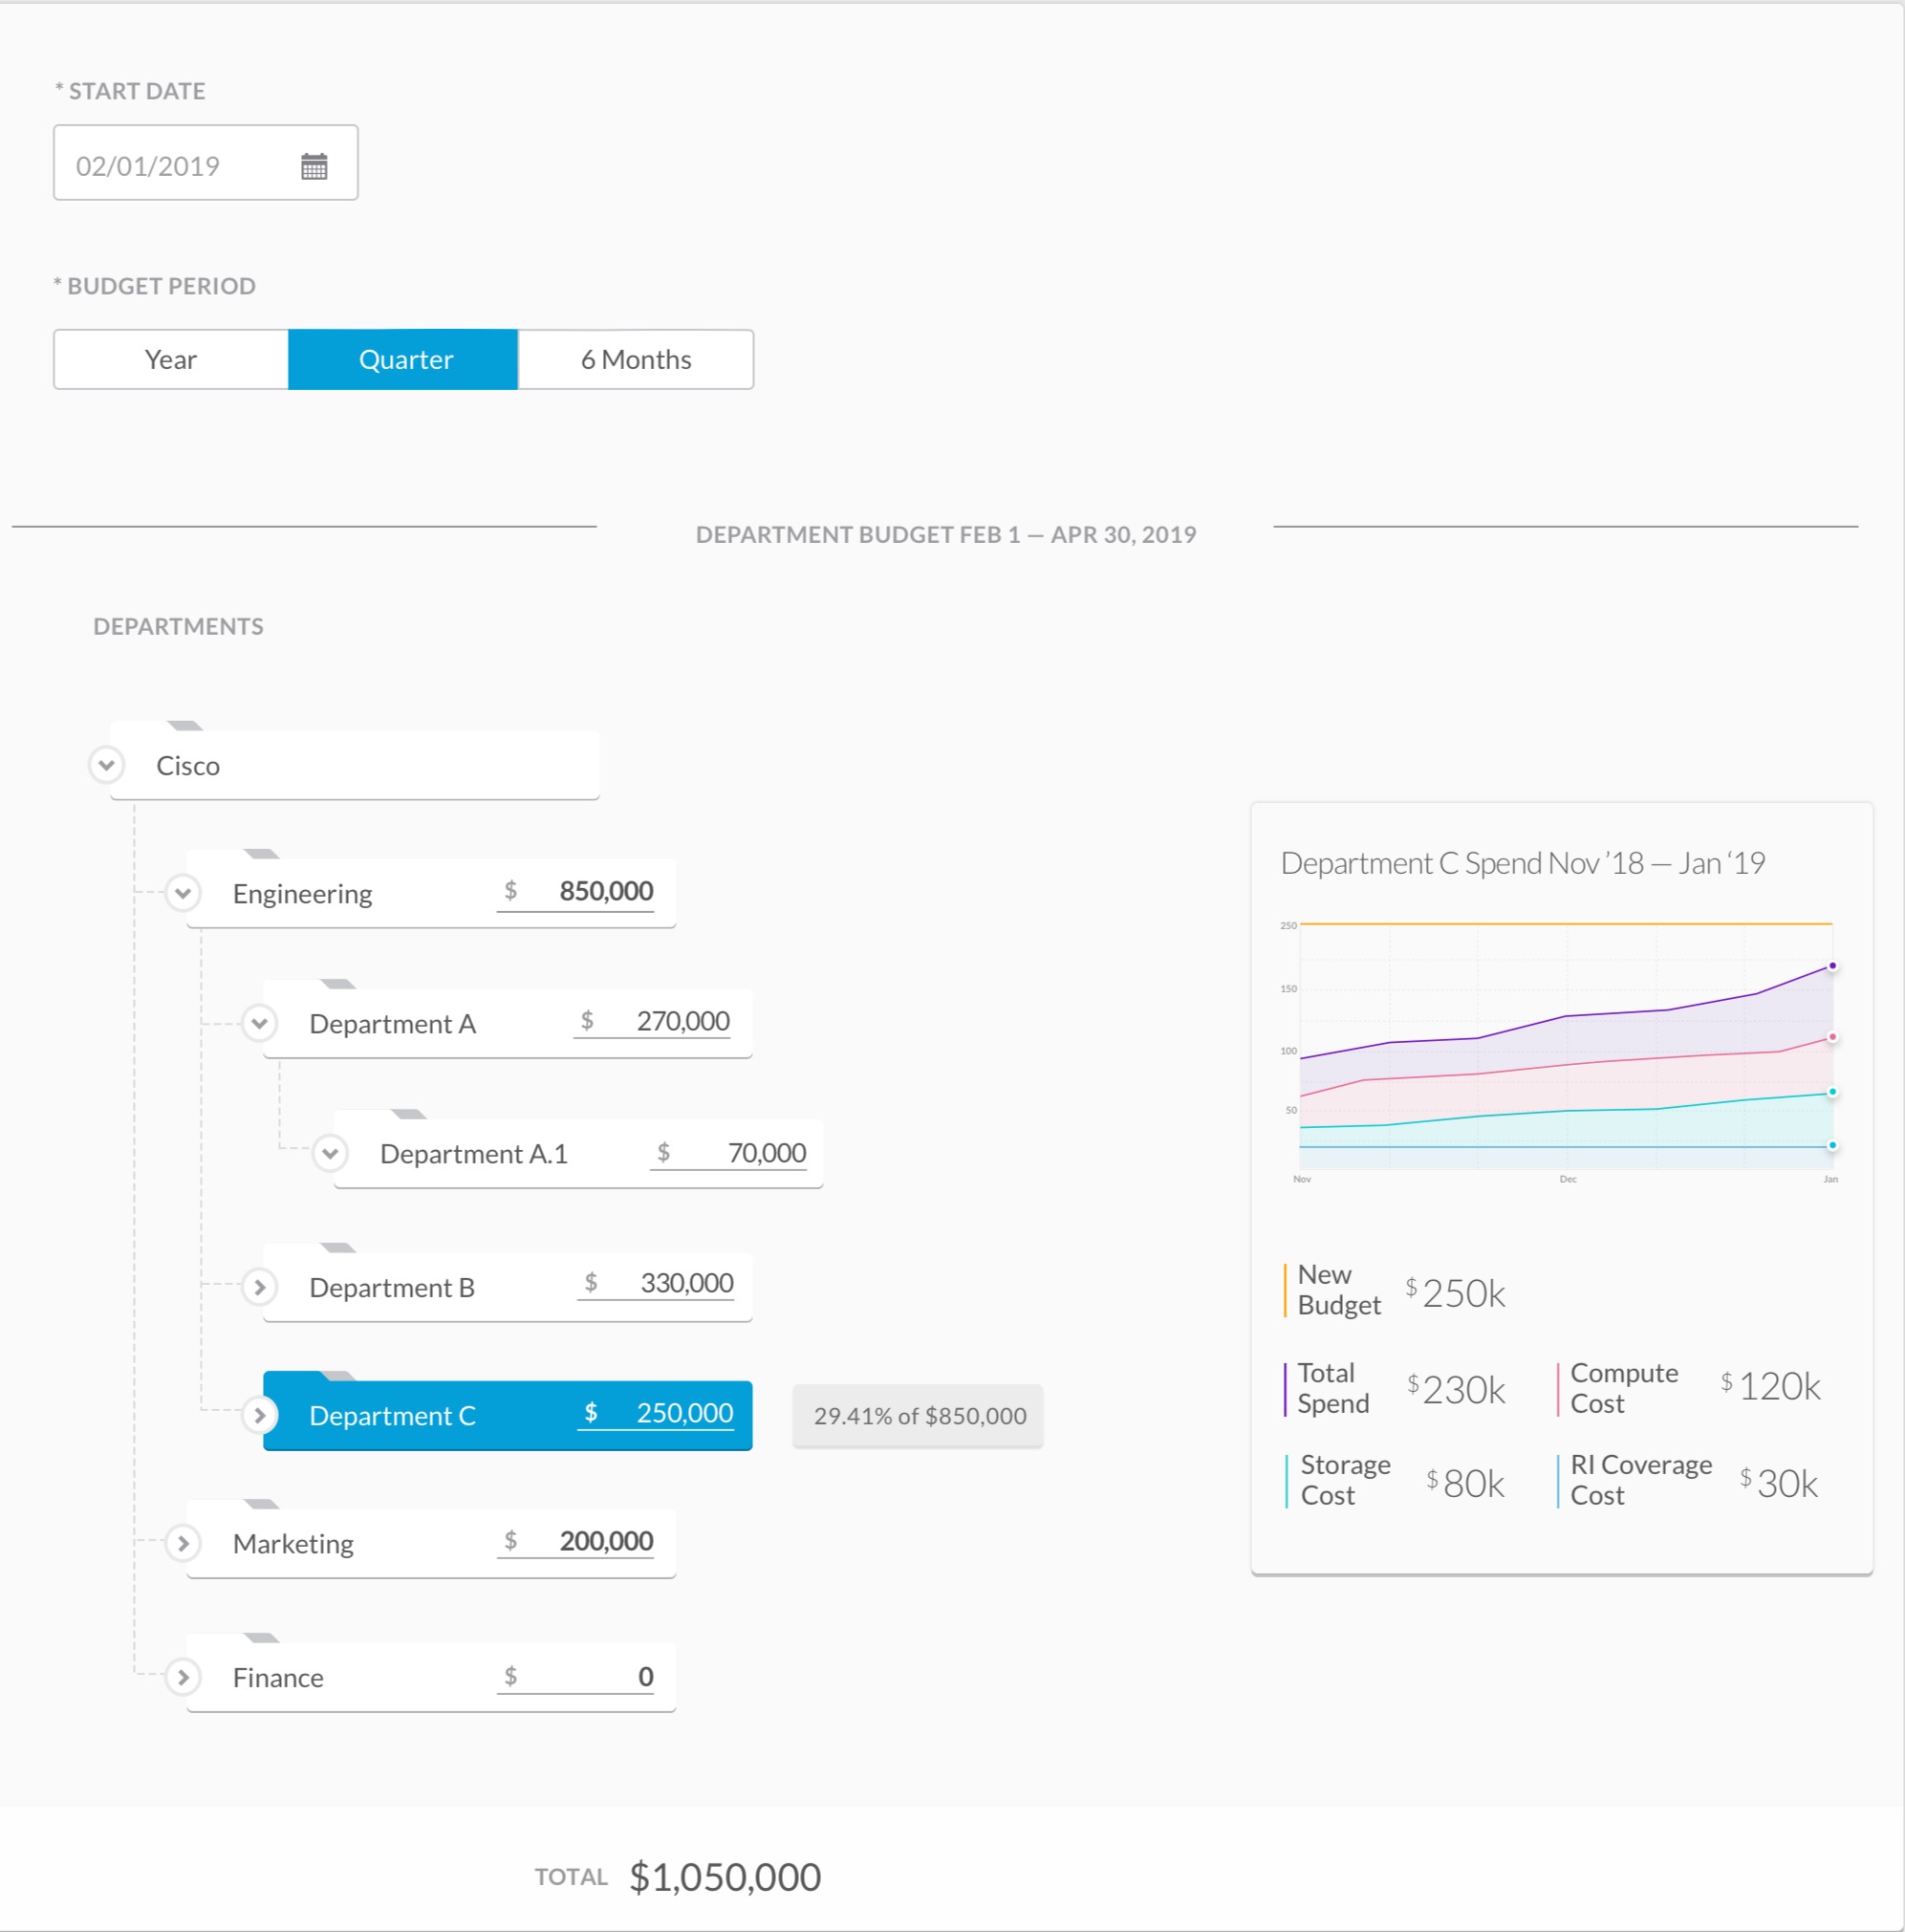Click the Compute Cost legend entry
This screenshot has width=1905, height=1932.
coord(1623,1388)
